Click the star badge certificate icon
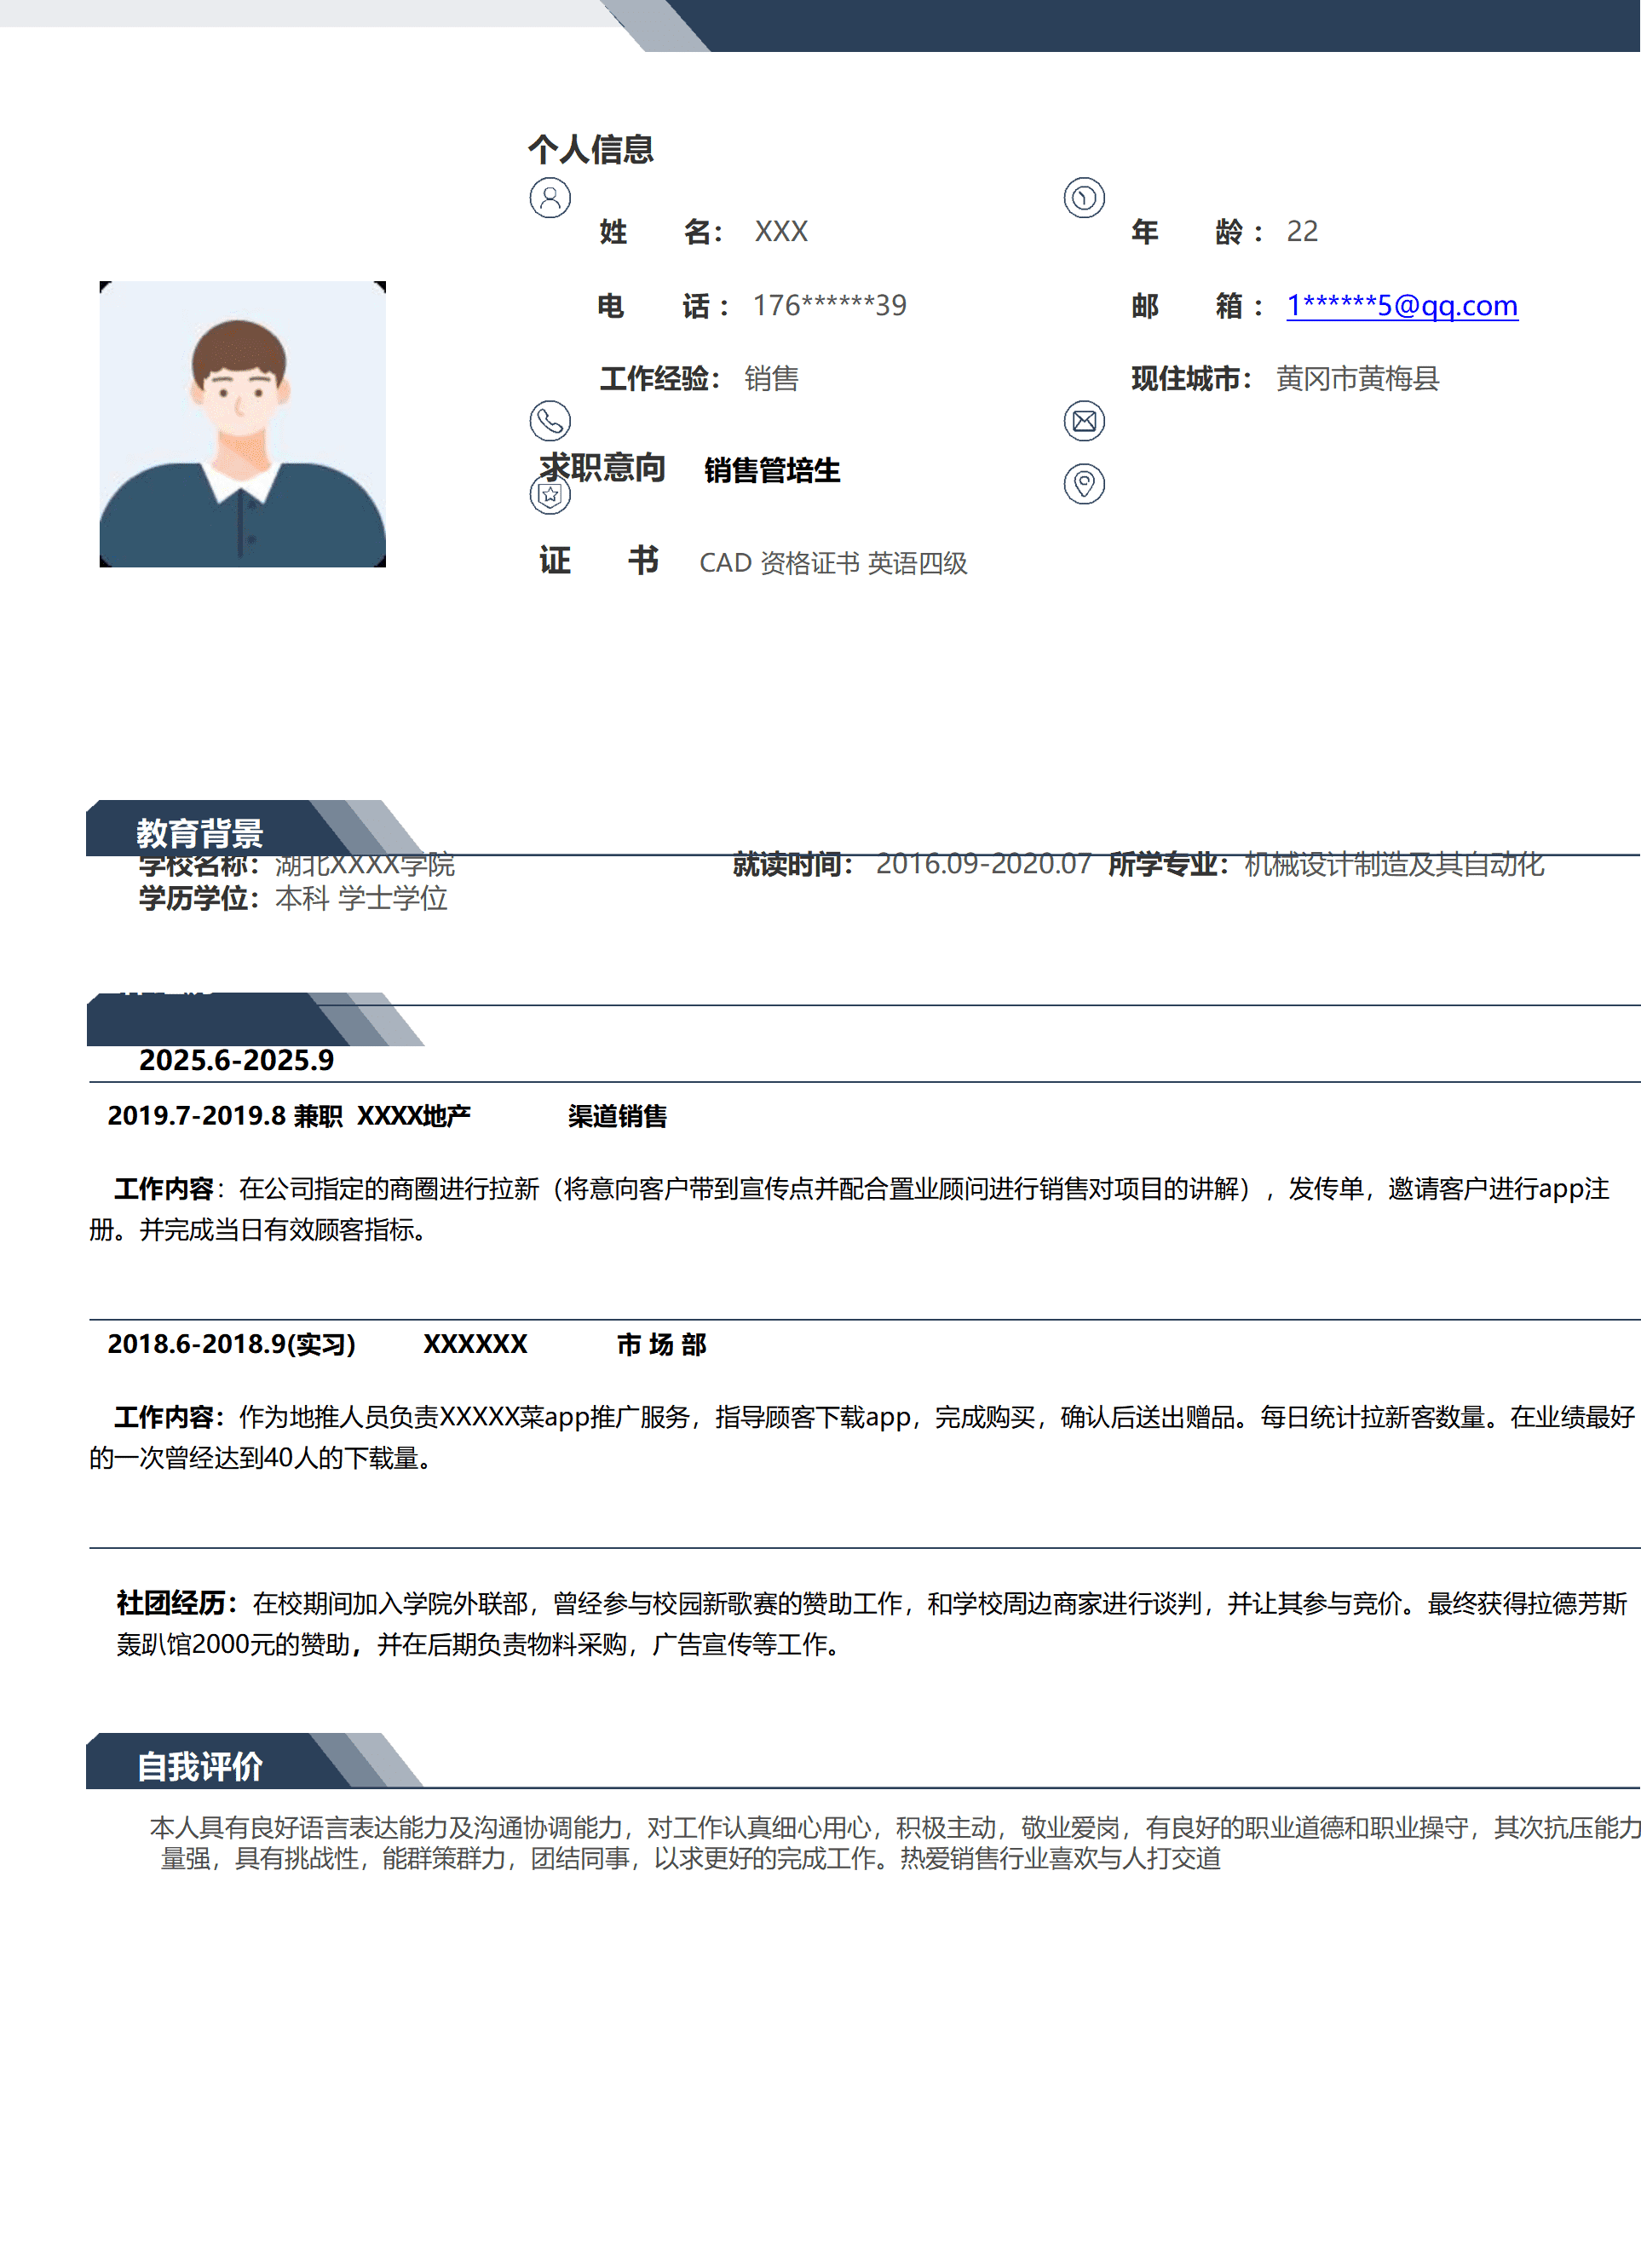The width and height of the screenshot is (1641, 2268). [x=550, y=494]
